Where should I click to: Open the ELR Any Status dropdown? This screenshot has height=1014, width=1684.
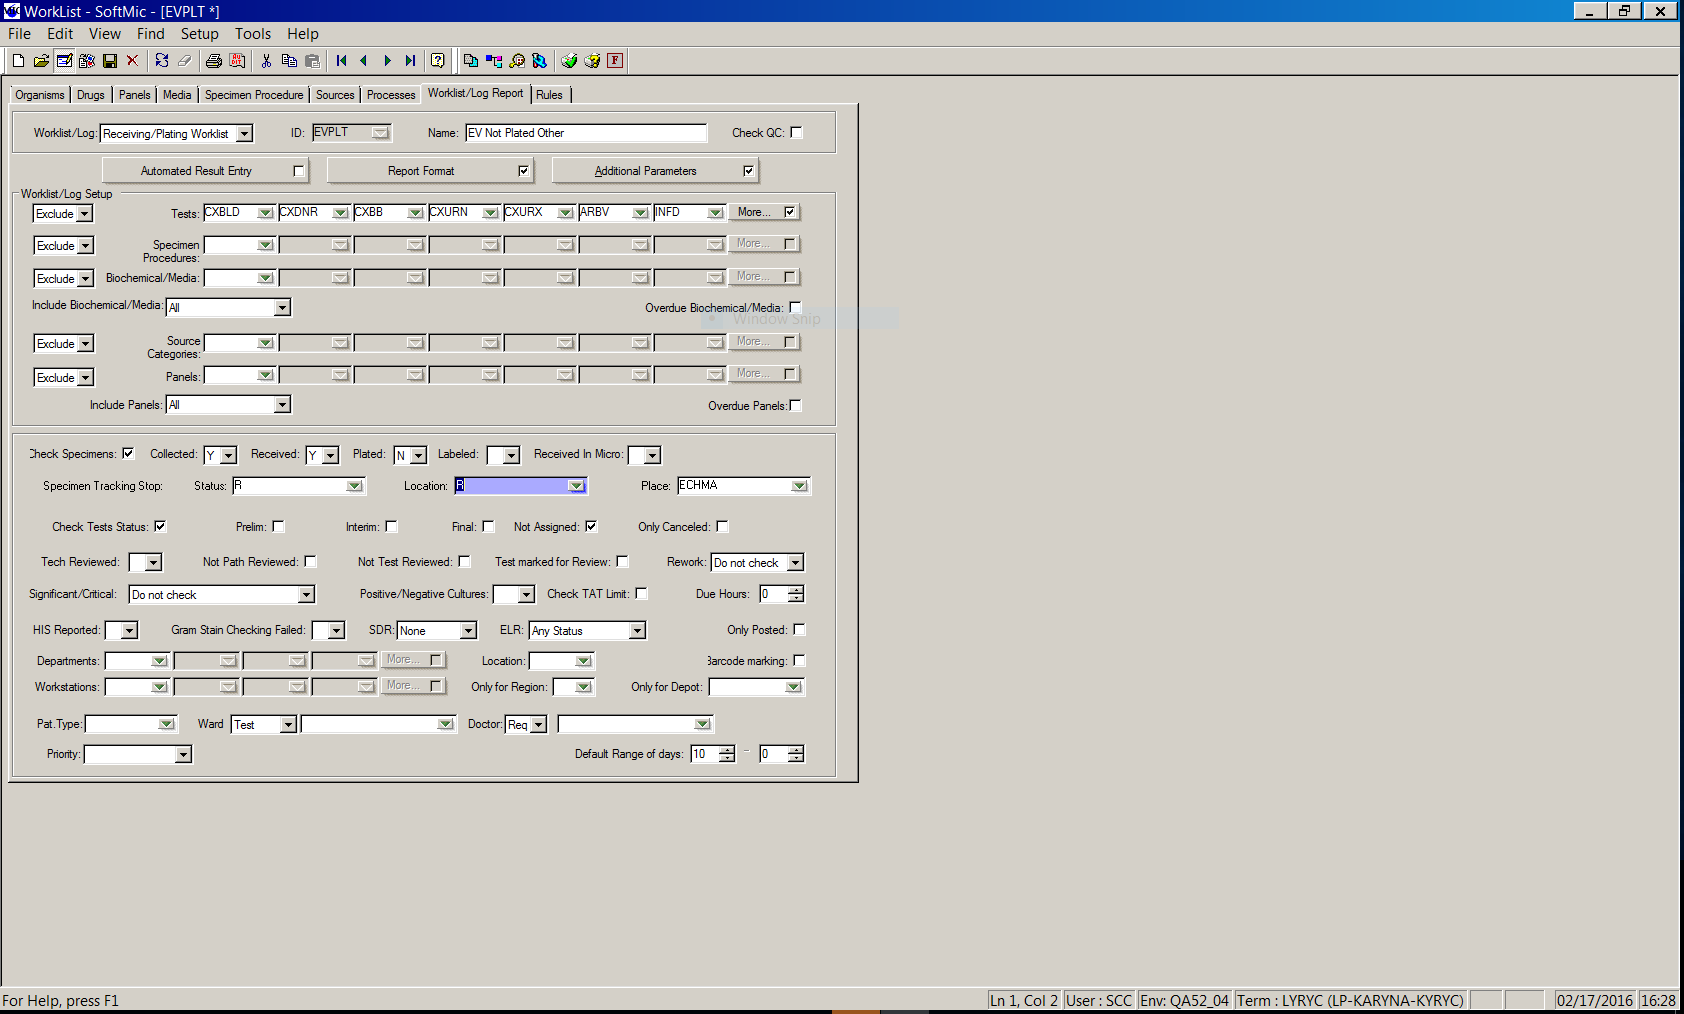pyautogui.click(x=636, y=631)
